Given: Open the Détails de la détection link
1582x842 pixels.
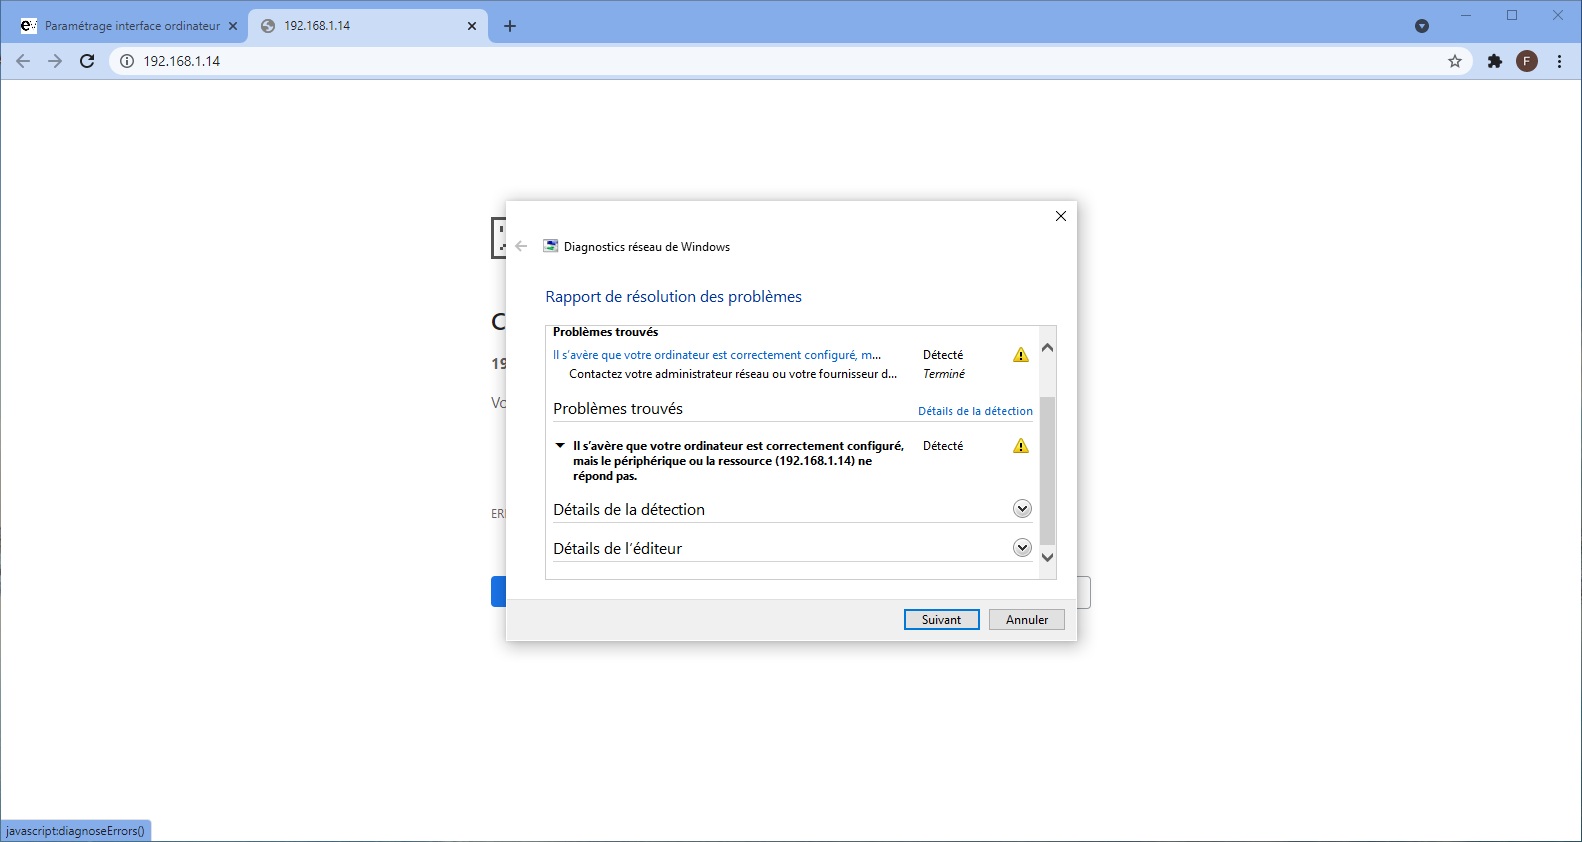Looking at the screenshot, I should point(975,411).
